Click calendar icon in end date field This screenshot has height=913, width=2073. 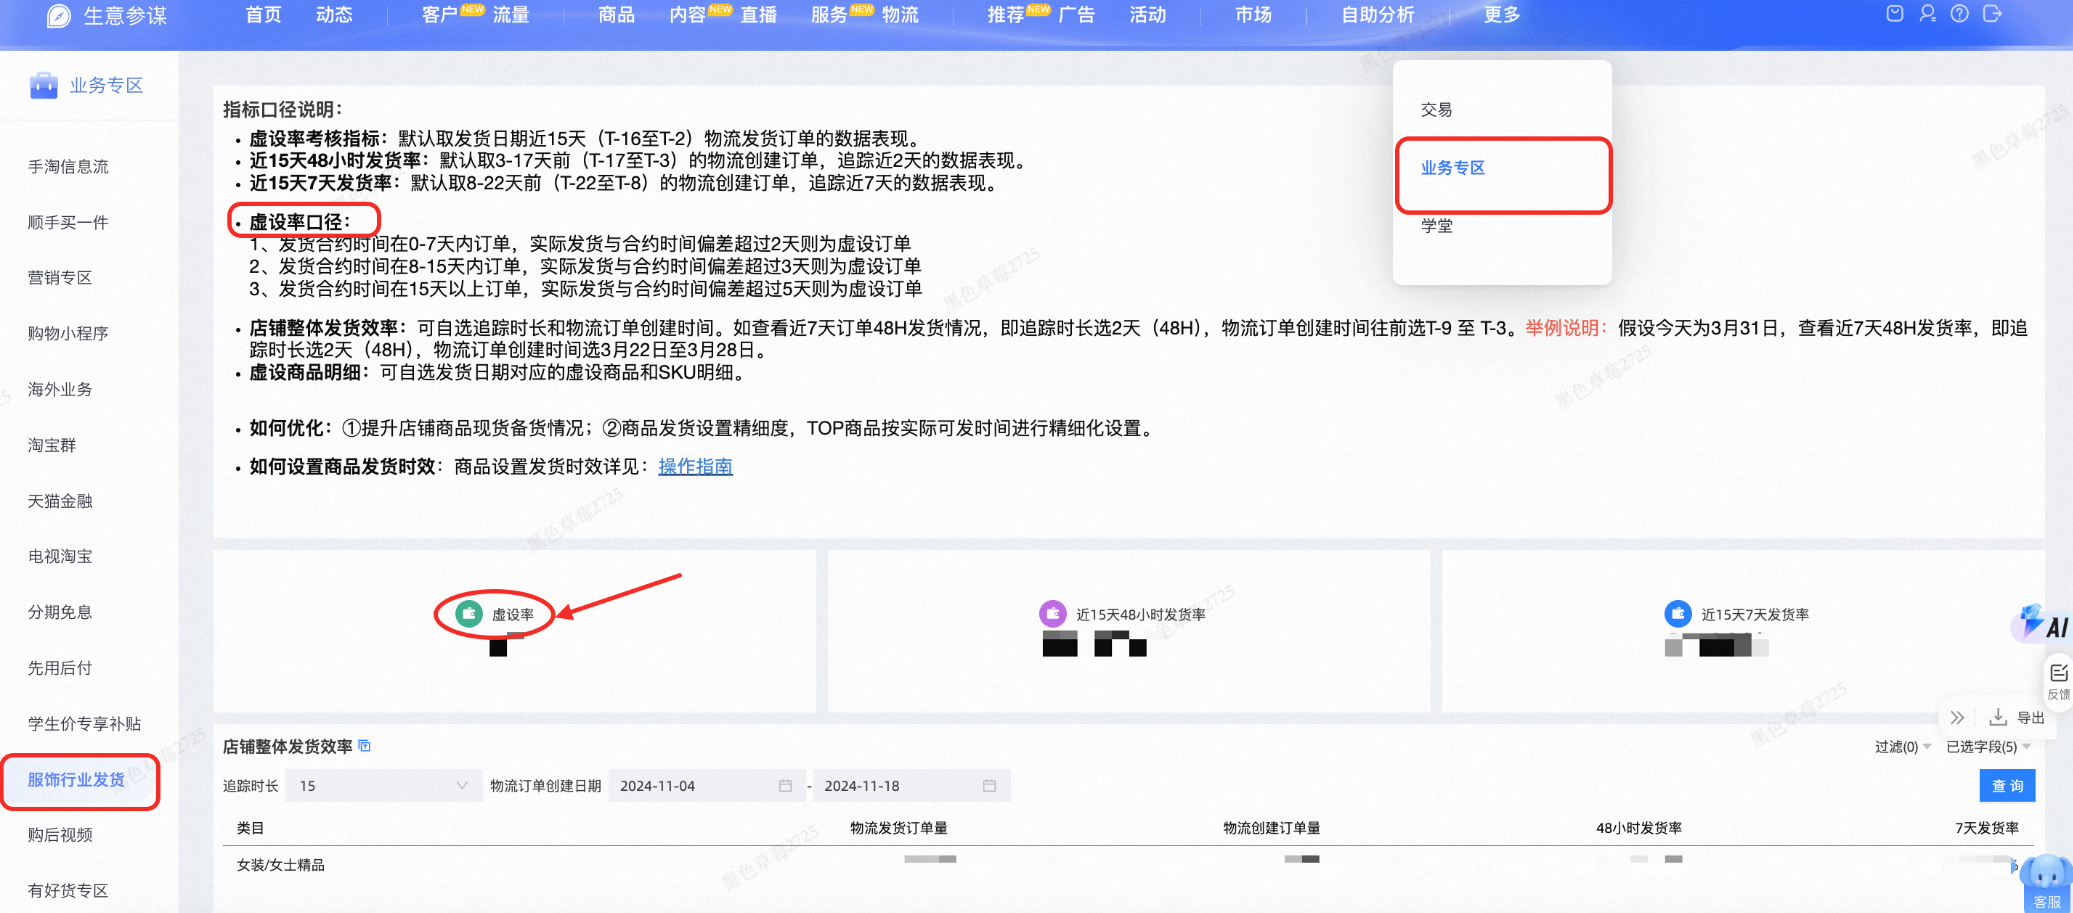point(989,786)
